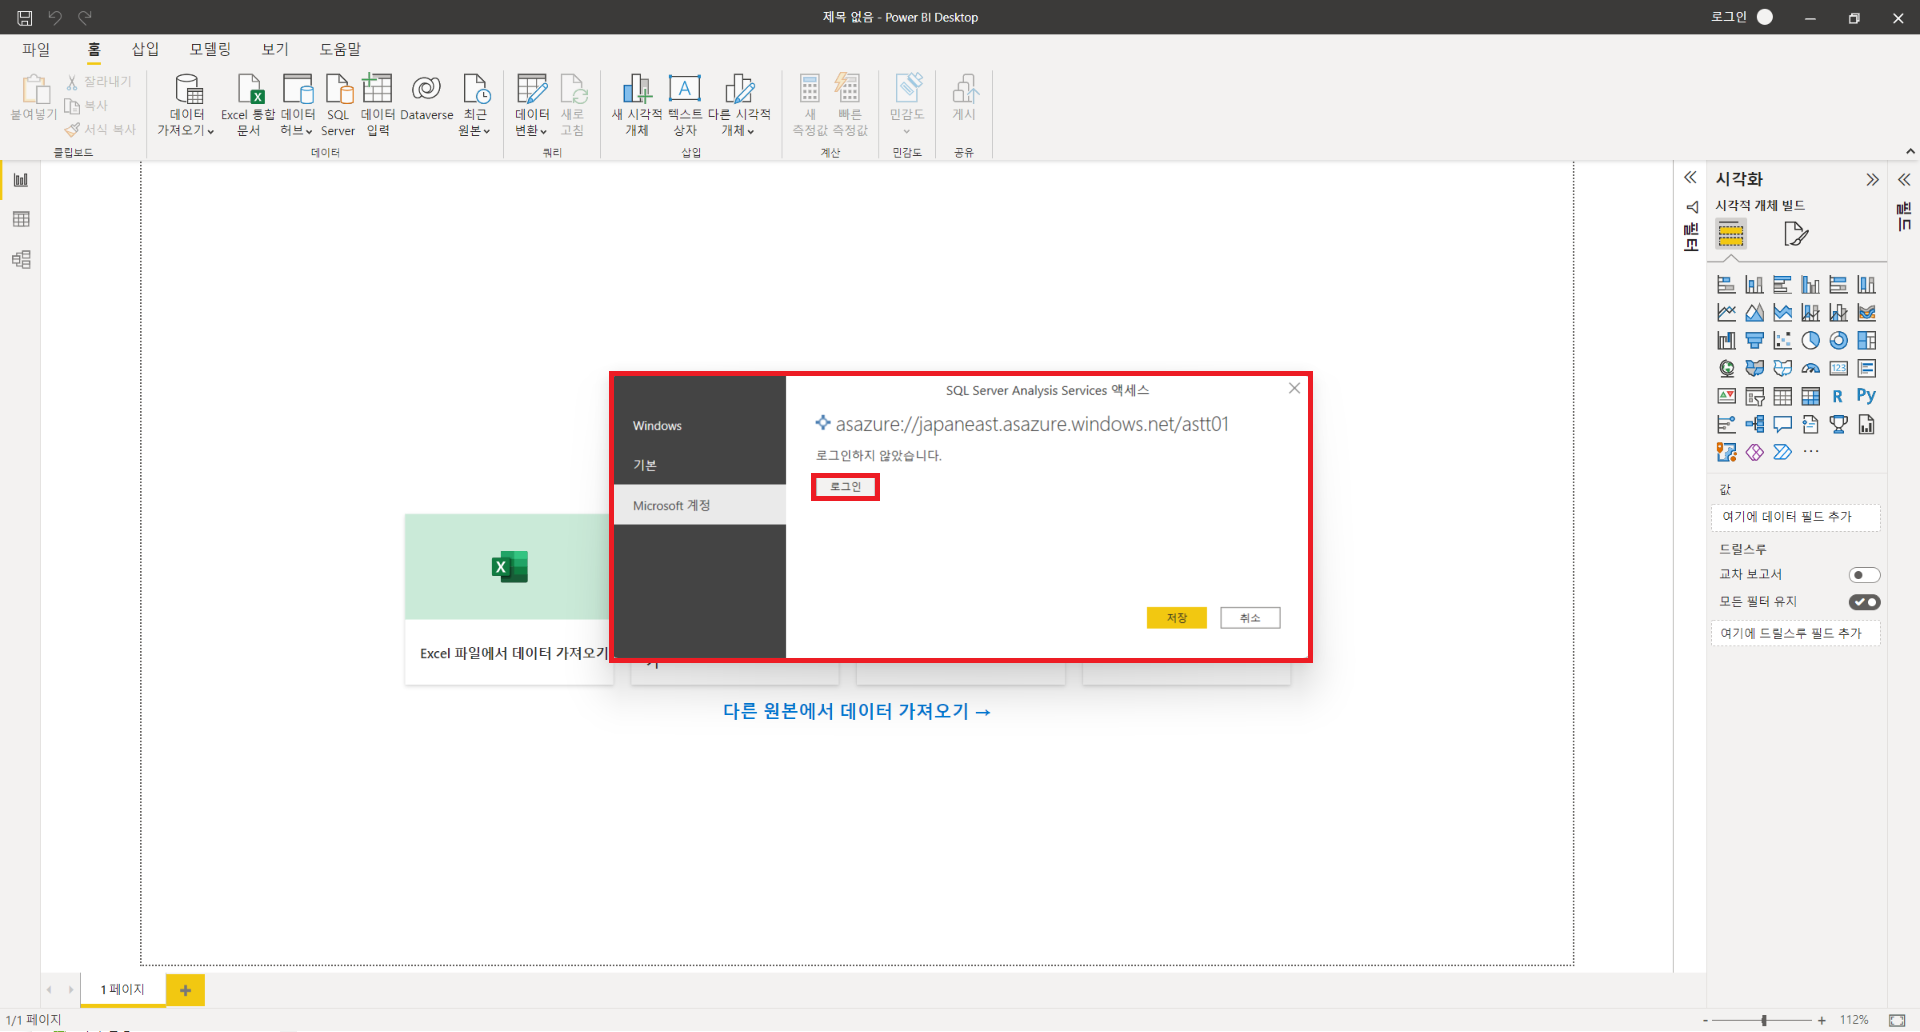Open the Get Data dropdown arrow
Image resolution: width=1920 pixels, height=1032 pixels.
click(x=211, y=131)
